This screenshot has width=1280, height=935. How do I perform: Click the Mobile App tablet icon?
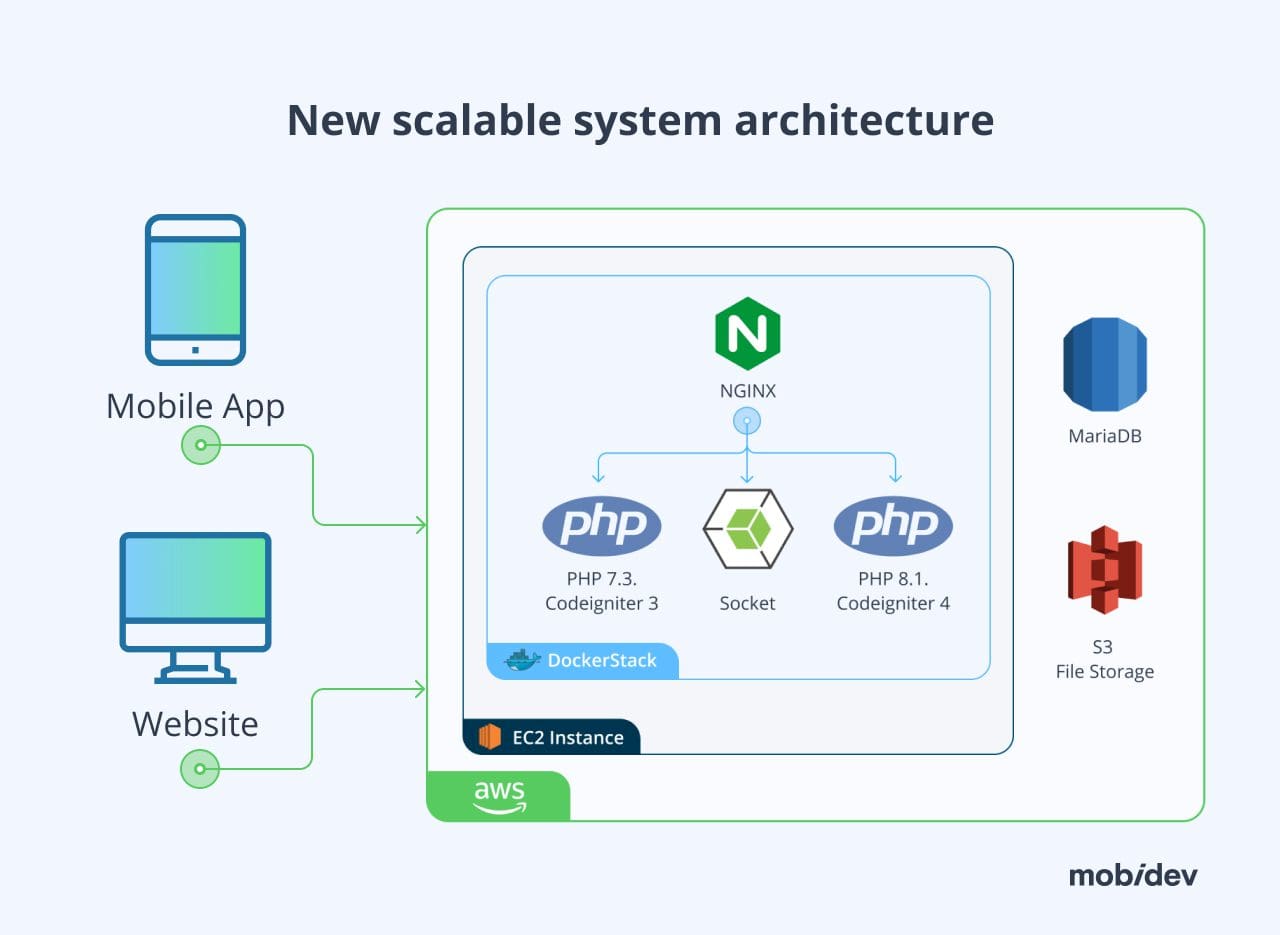pyautogui.click(x=195, y=290)
